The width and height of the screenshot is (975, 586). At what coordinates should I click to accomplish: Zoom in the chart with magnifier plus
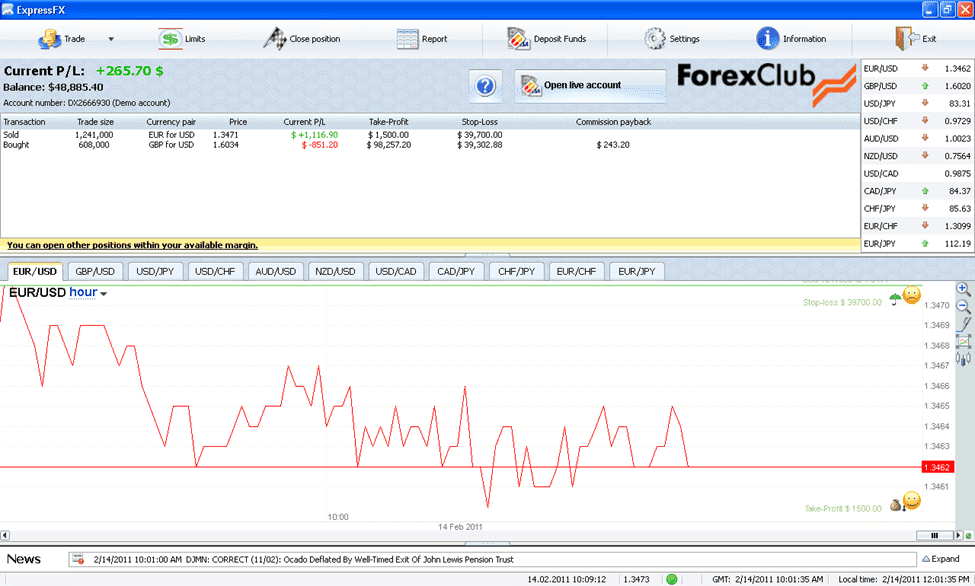point(964,289)
